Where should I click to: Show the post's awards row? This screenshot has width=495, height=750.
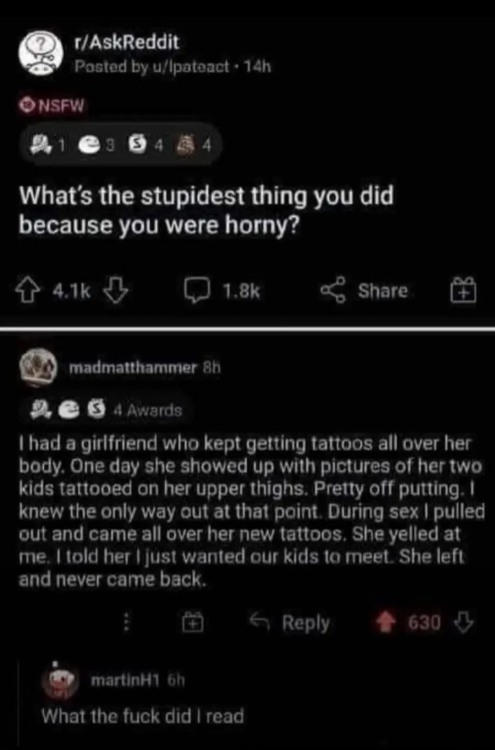click(120, 144)
